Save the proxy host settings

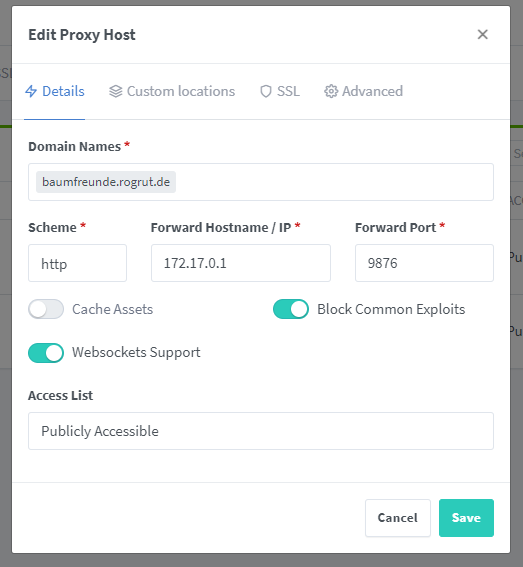(x=466, y=518)
